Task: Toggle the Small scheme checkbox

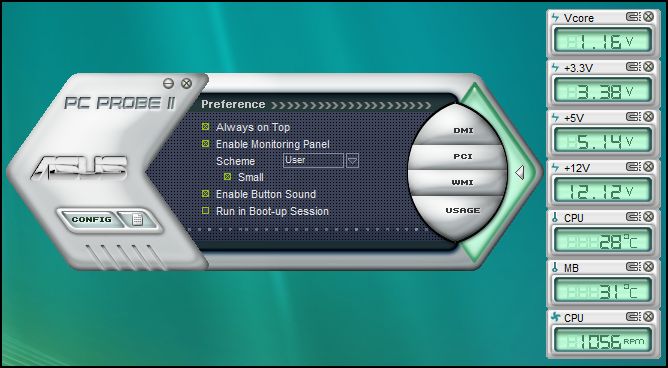Action: click(x=228, y=177)
